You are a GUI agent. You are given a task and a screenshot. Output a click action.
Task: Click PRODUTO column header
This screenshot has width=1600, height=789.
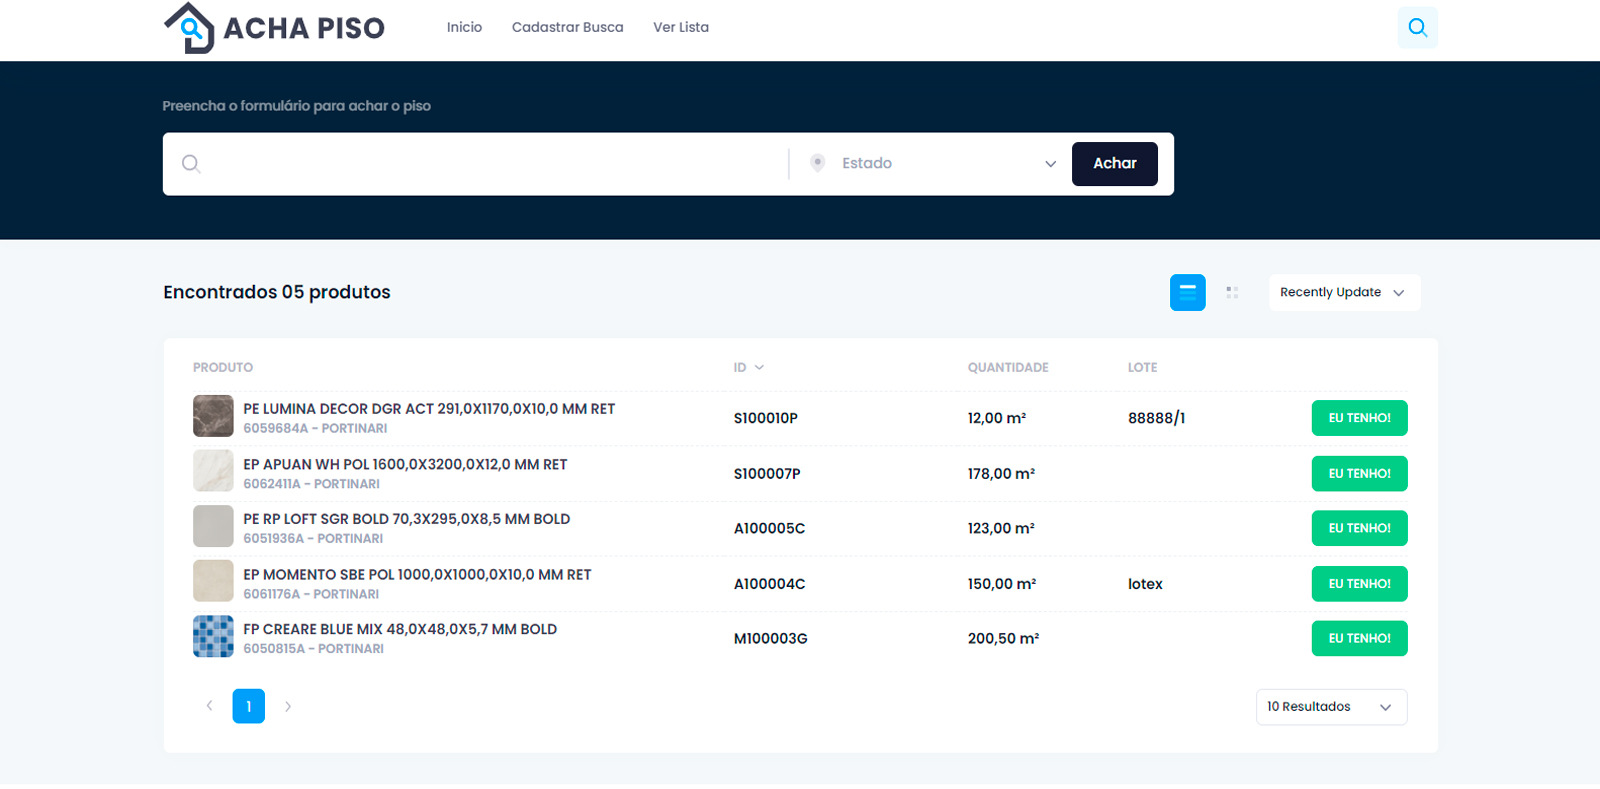tap(223, 367)
